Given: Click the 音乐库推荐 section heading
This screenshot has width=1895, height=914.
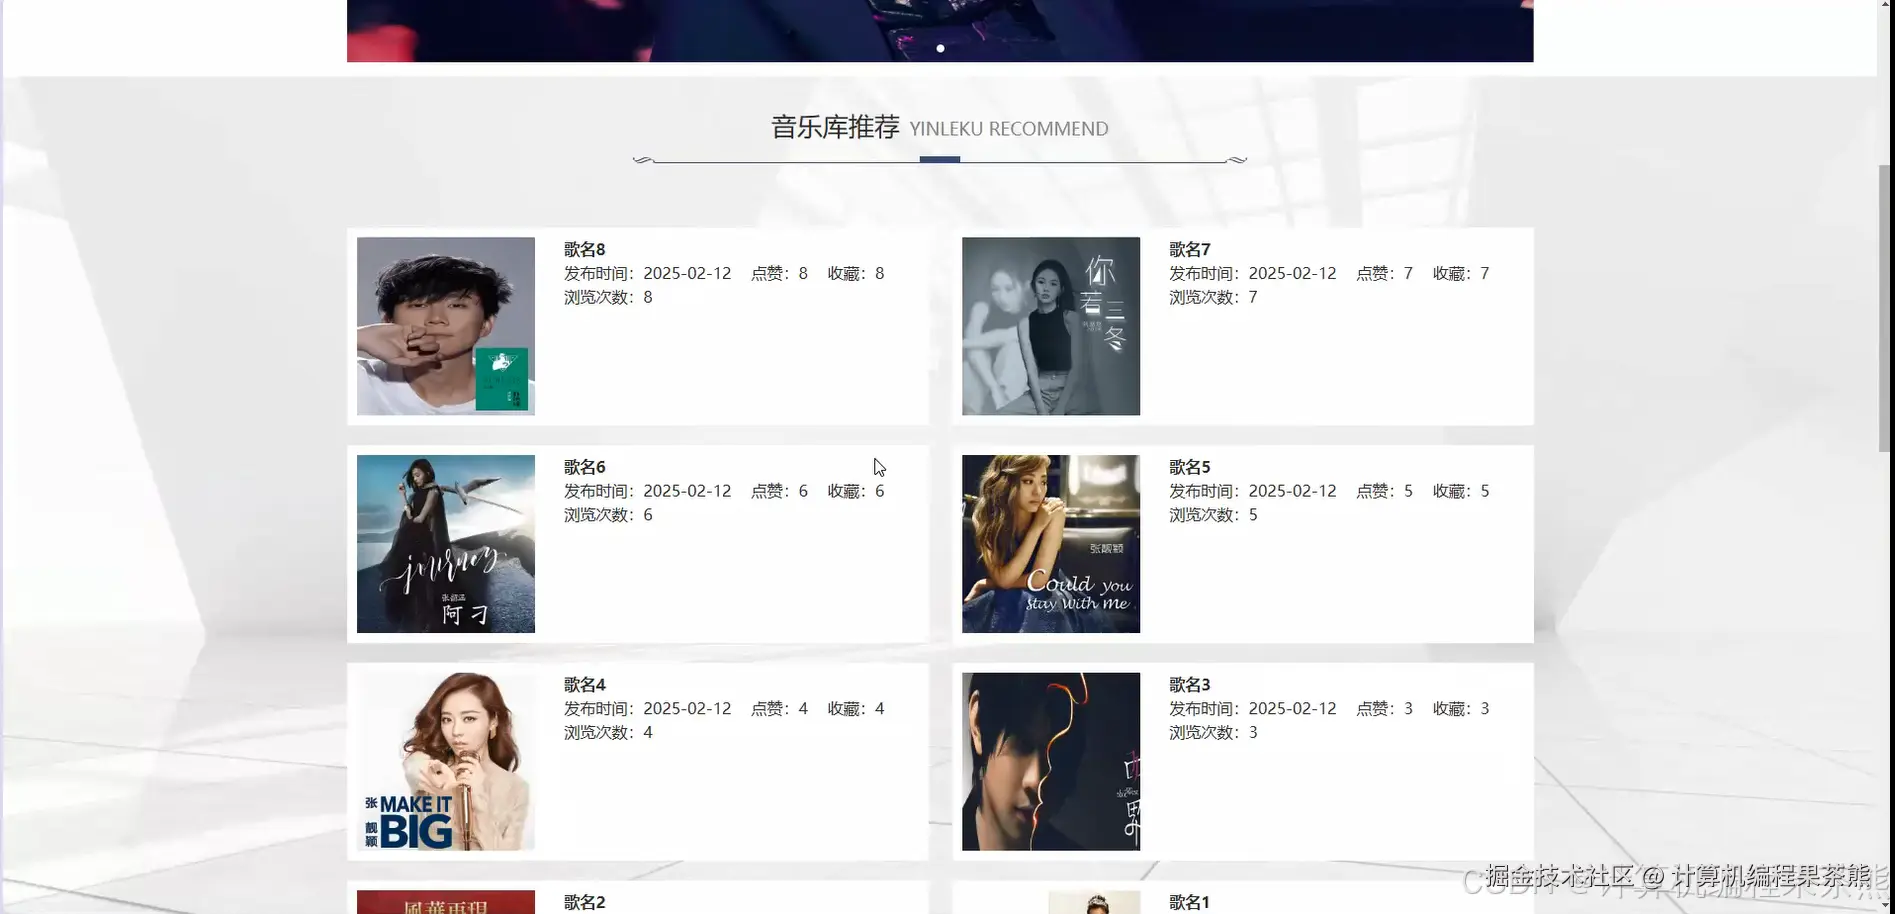Looking at the screenshot, I should (x=836, y=126).
